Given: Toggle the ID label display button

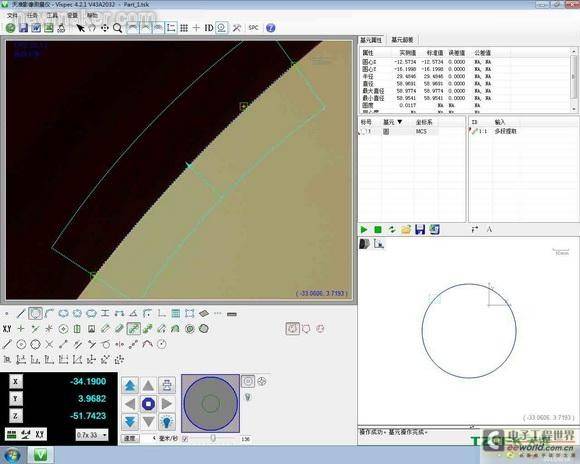Looking at the screenshot, I should click(209, 28).
